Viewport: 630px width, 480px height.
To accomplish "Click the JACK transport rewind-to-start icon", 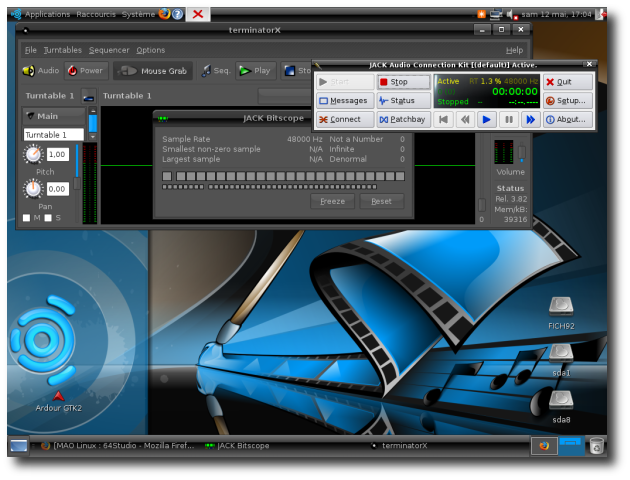I will (444, 120).
